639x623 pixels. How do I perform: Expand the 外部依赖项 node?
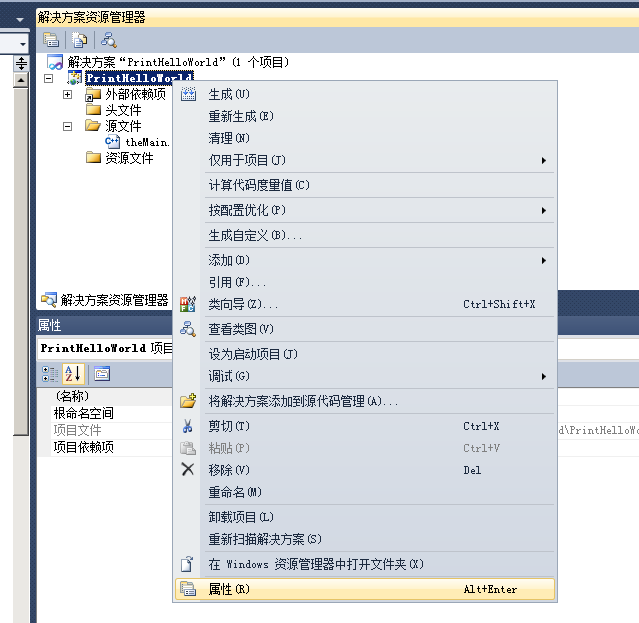[x=68, y=95]
